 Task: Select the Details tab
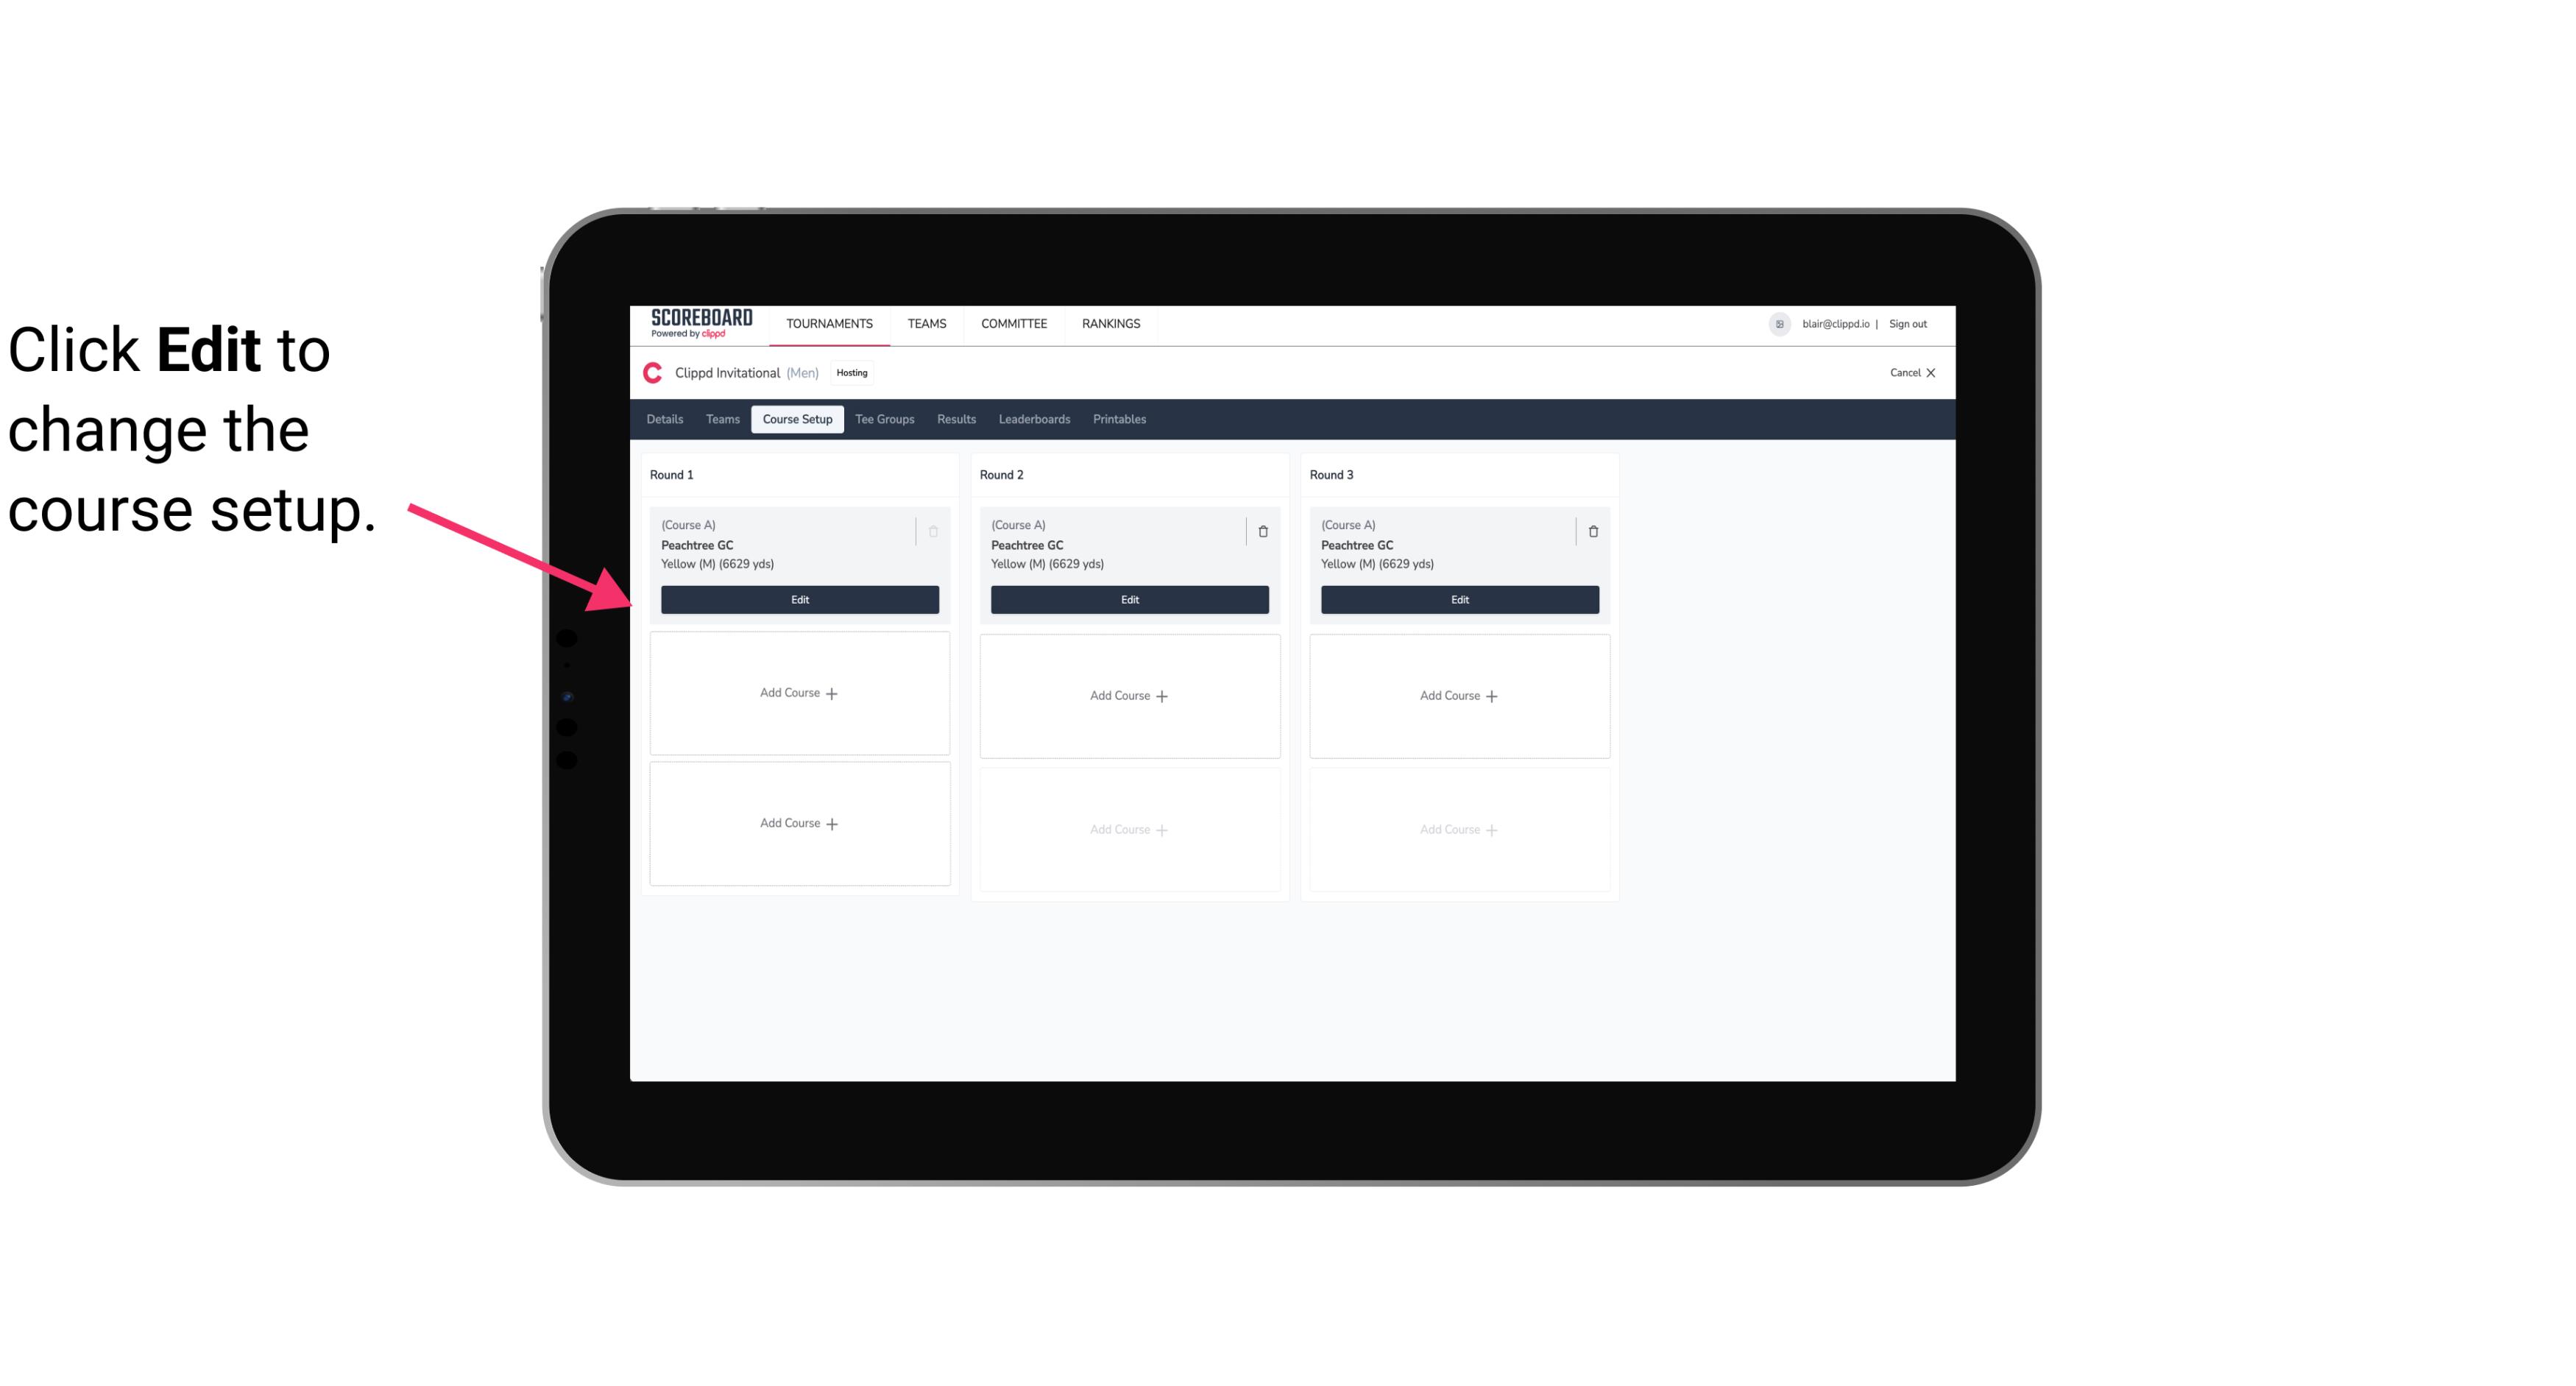[x=667, y=418]
